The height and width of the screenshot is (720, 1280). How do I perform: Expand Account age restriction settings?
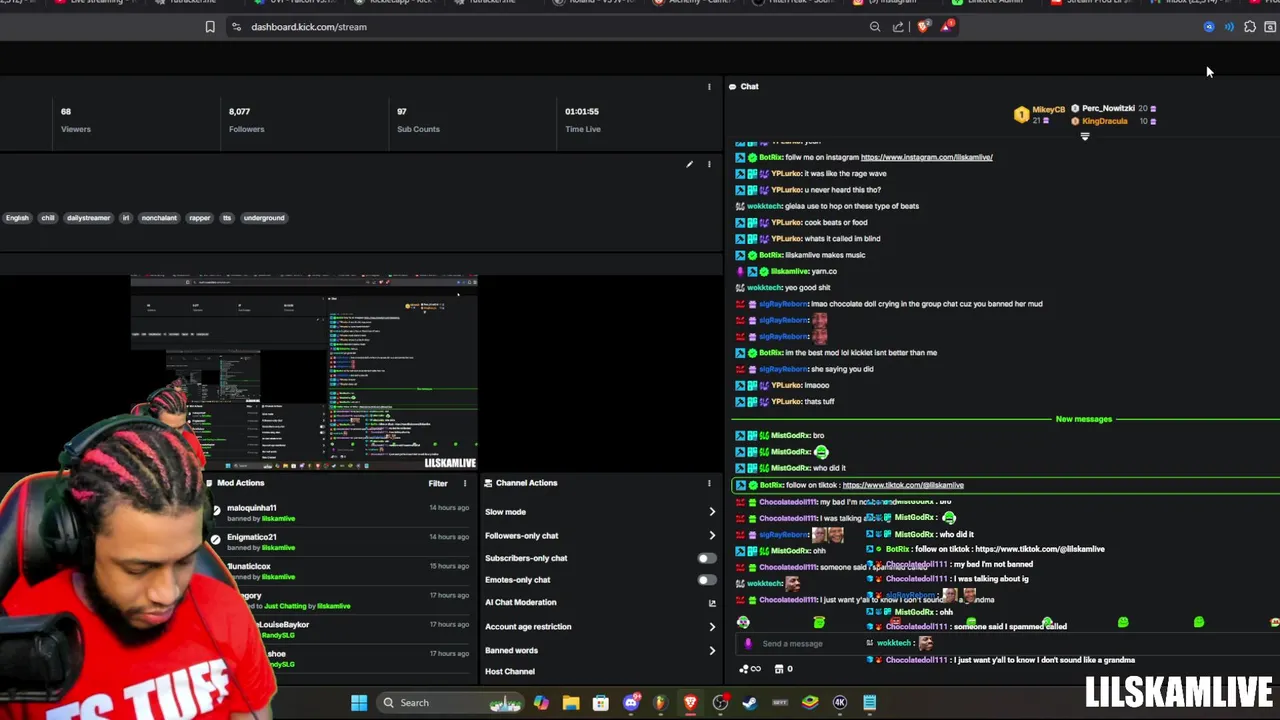click(x=712, y=627)
